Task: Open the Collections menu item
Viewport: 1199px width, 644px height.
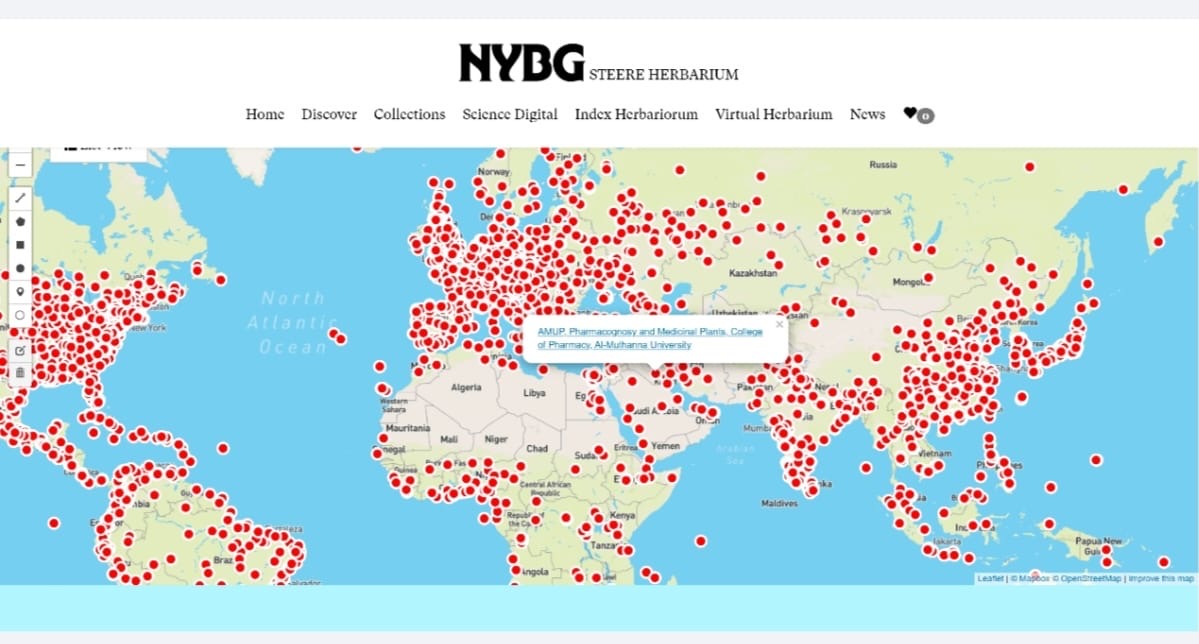Action: [409, 114]
